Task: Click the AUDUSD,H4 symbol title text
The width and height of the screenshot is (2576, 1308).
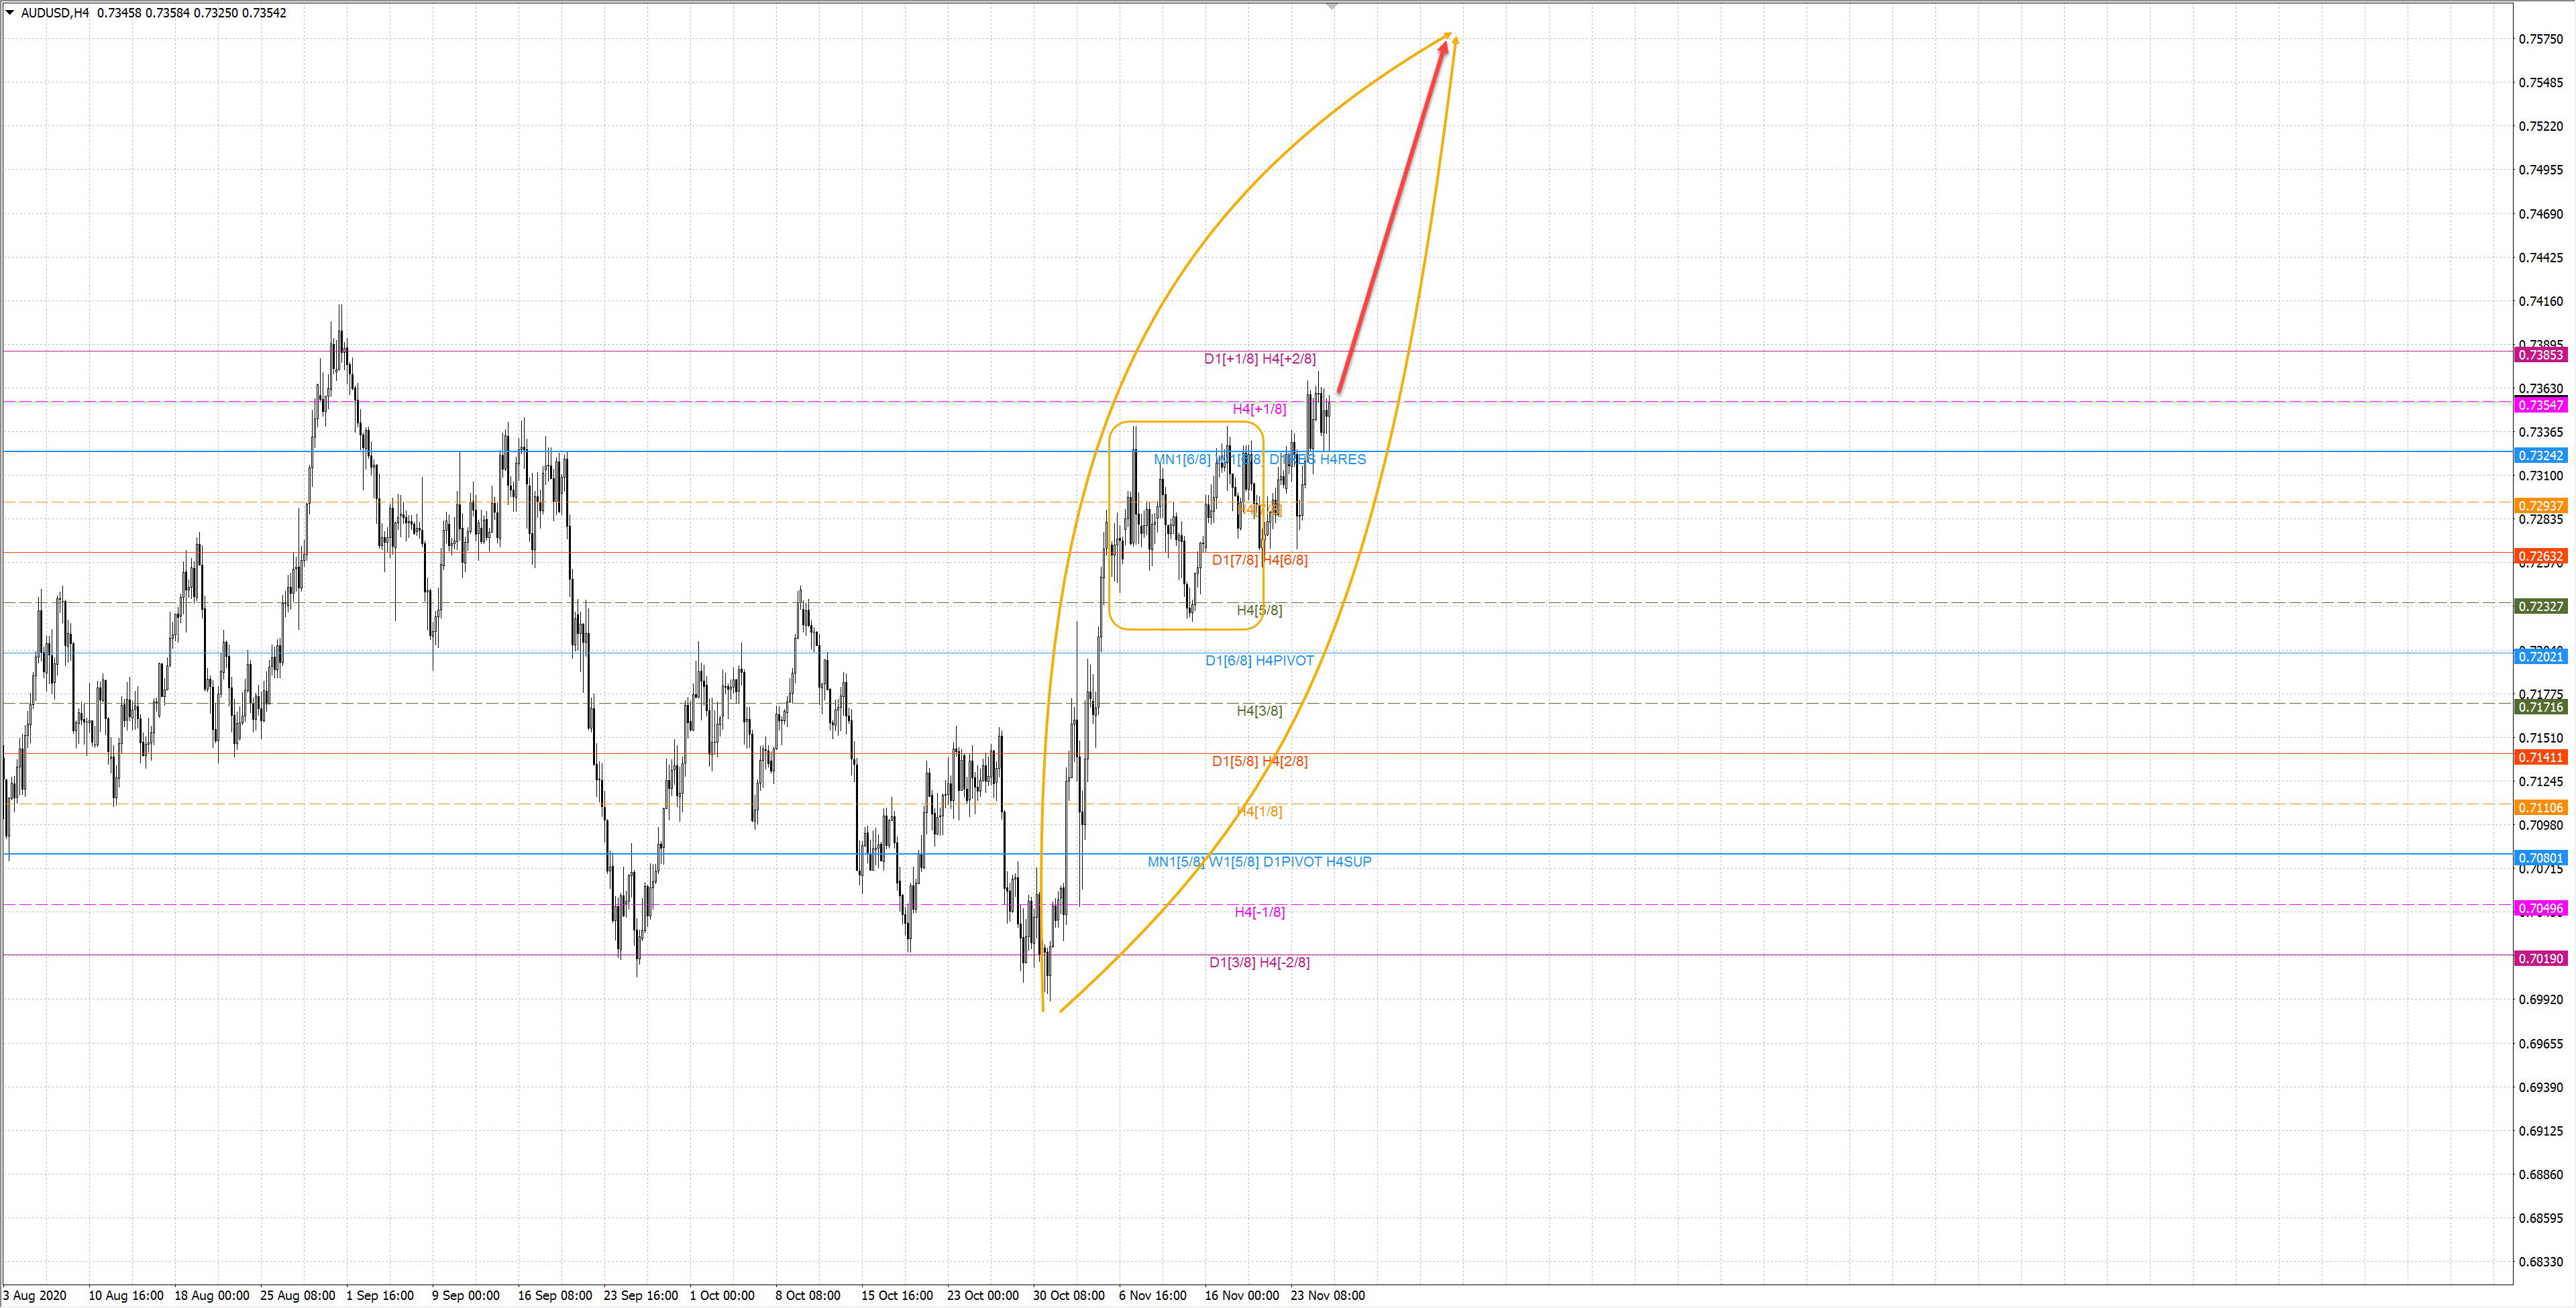Action: [x=55, y=13]
